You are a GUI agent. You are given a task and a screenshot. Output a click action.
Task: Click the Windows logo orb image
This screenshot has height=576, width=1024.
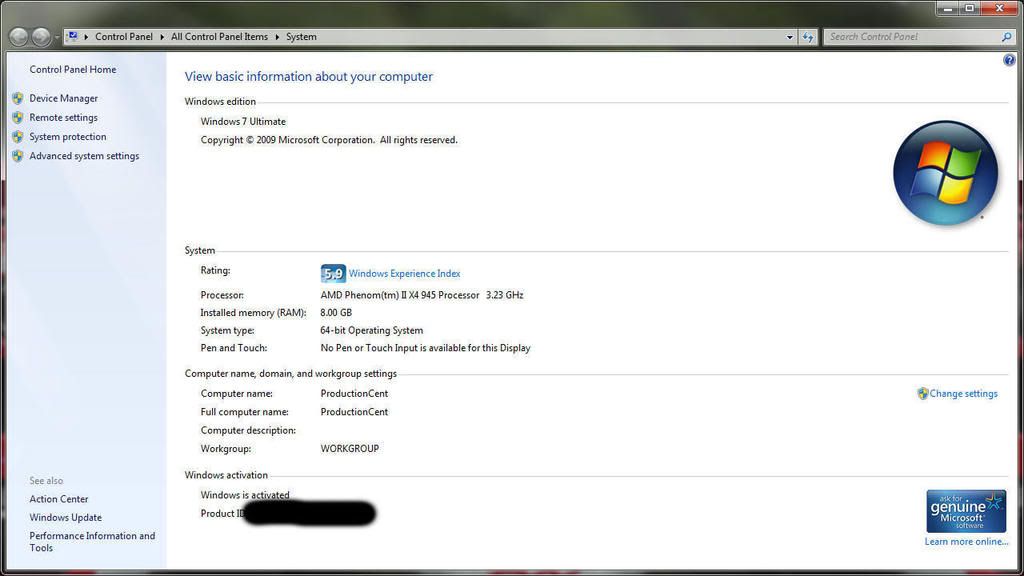point(946,173)
